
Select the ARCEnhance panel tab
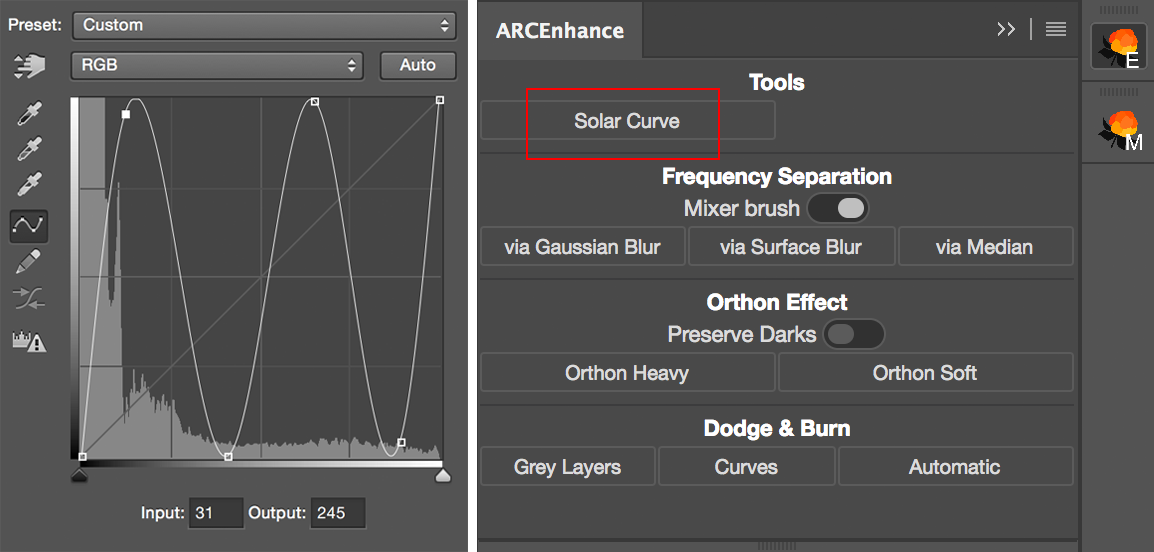click(x=560, y=30)
